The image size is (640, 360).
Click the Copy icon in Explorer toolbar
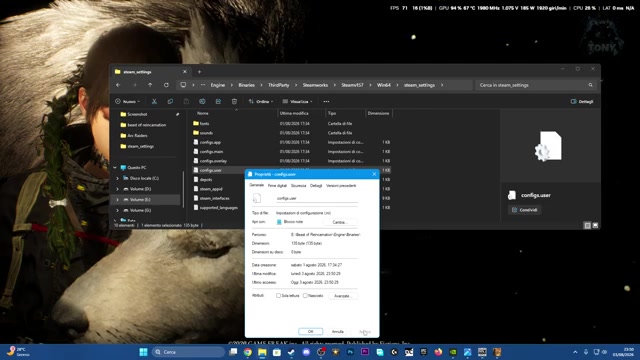tap(170, 101)
